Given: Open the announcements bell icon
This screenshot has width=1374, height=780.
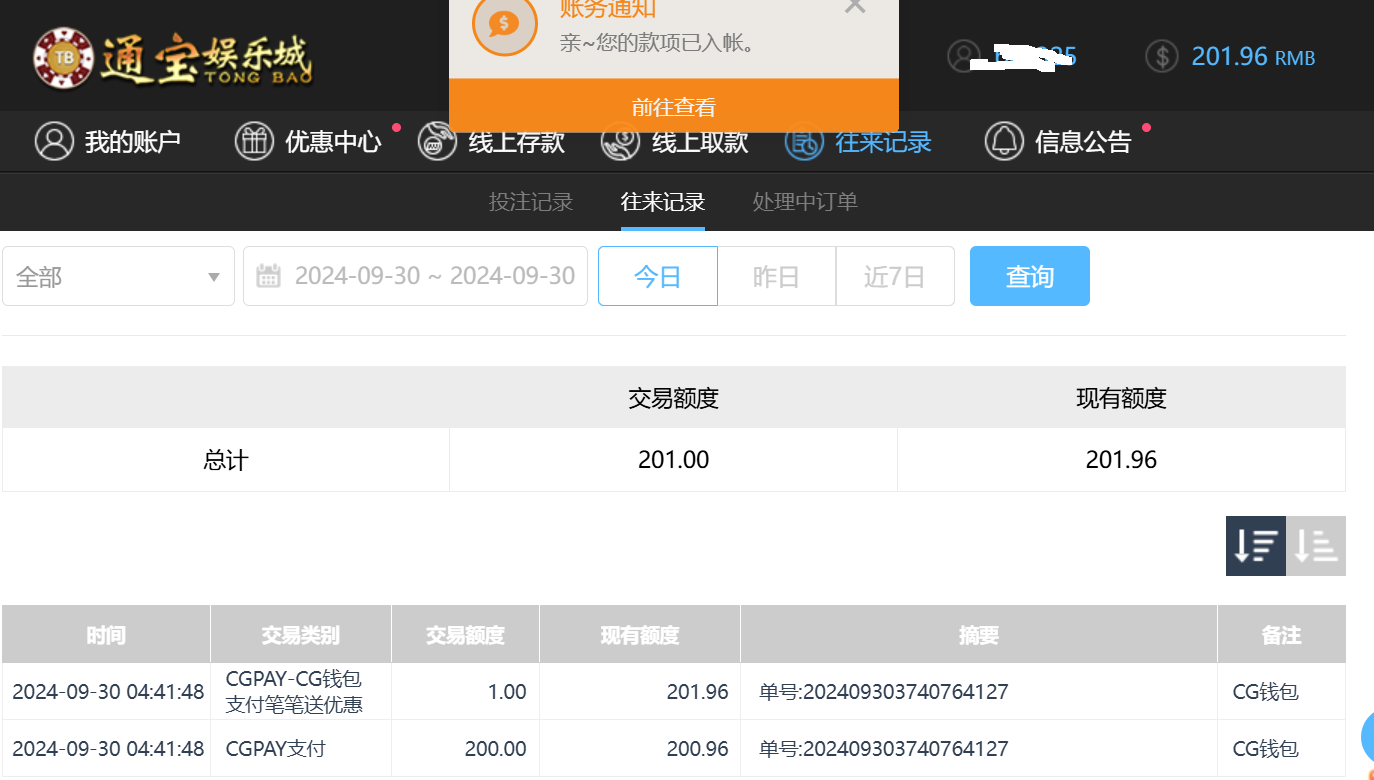Looking at the screenshot, I should (x=1004, y=142).
